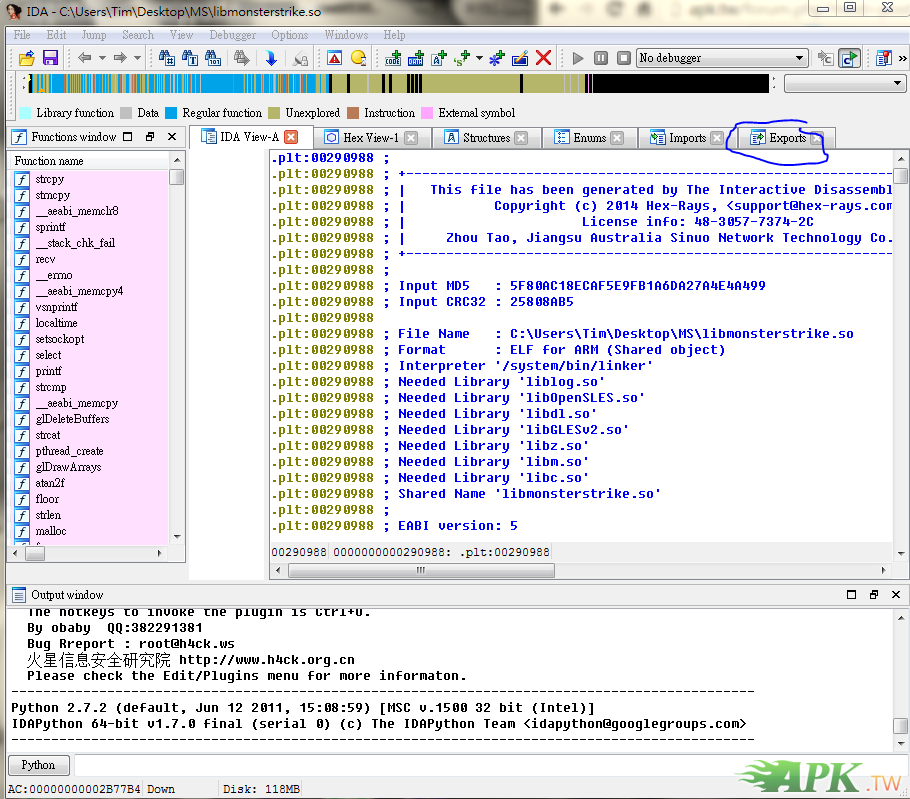Click the blue down arrow jump icon

point(271,58)
